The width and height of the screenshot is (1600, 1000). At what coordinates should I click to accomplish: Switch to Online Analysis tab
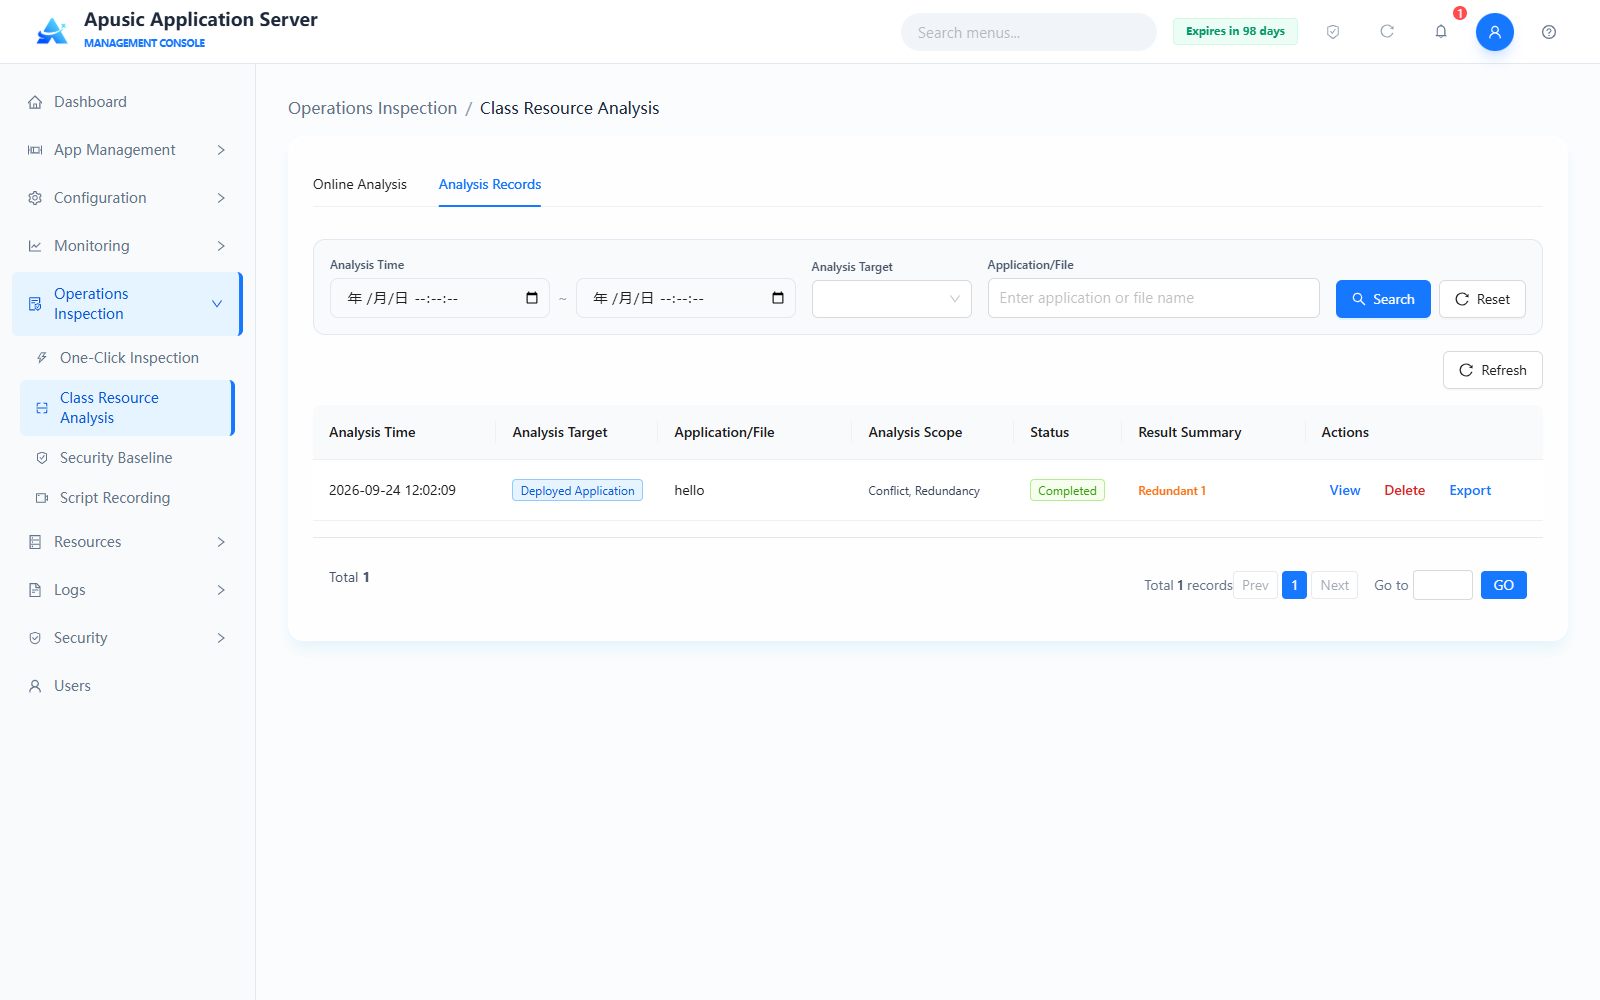click(x=360, y=184)
